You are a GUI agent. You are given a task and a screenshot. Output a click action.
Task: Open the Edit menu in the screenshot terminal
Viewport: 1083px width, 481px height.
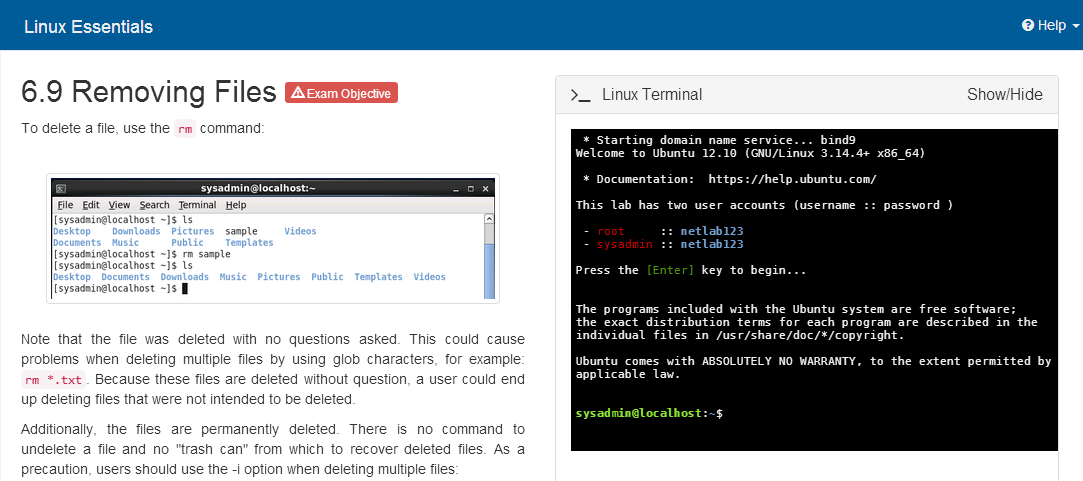(90, 205)
